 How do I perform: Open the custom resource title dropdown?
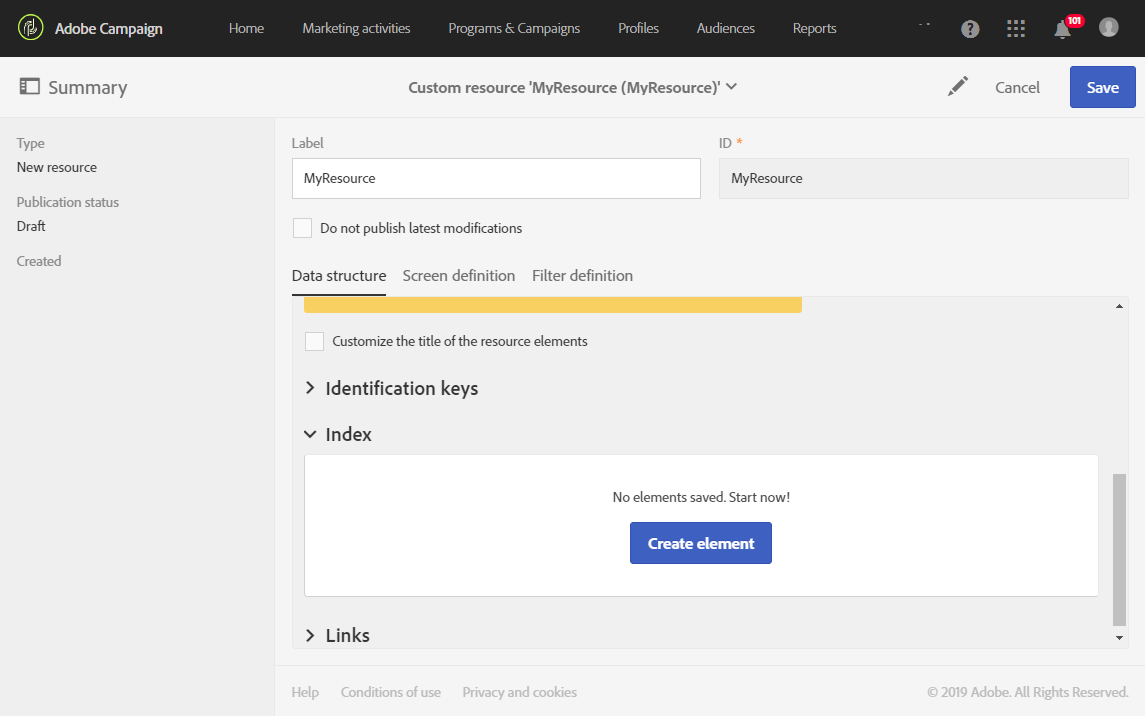pyautogui.click(x=731, y=87)
